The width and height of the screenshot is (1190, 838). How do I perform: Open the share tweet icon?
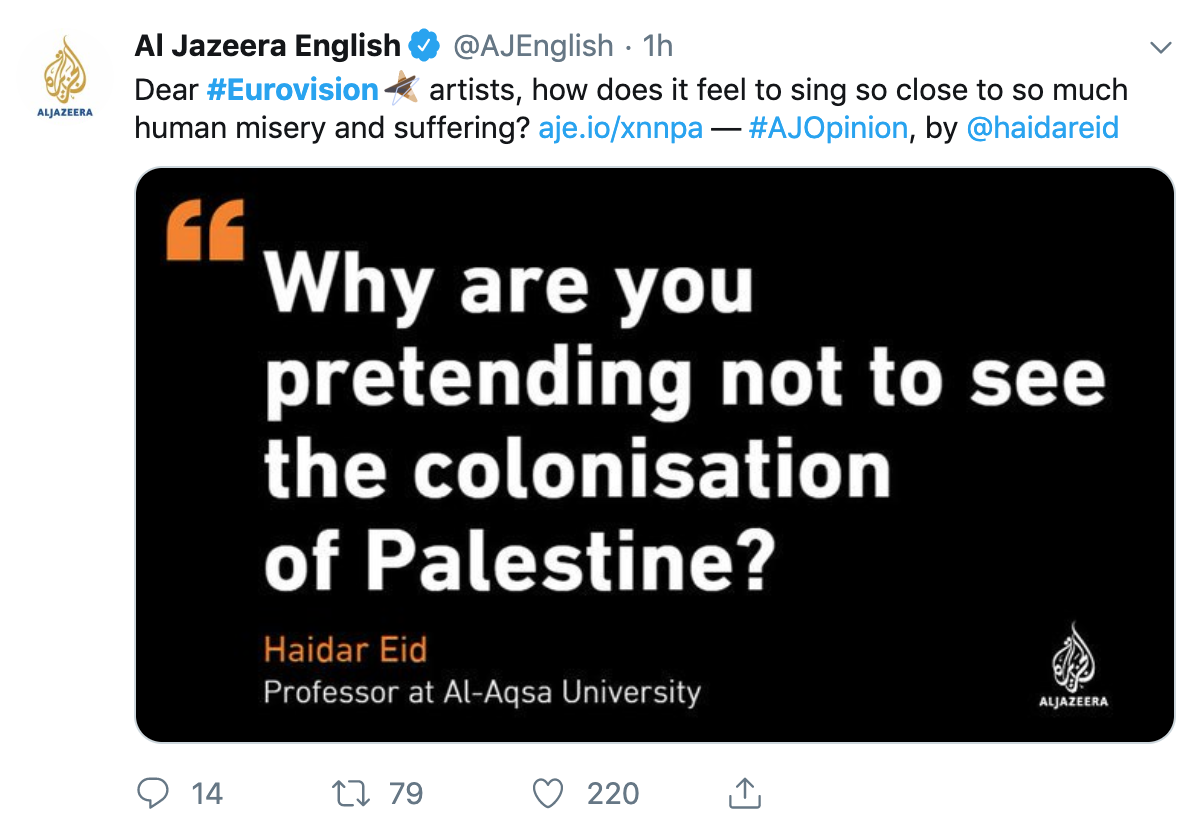pyautogui.click(x=742, y=793)
